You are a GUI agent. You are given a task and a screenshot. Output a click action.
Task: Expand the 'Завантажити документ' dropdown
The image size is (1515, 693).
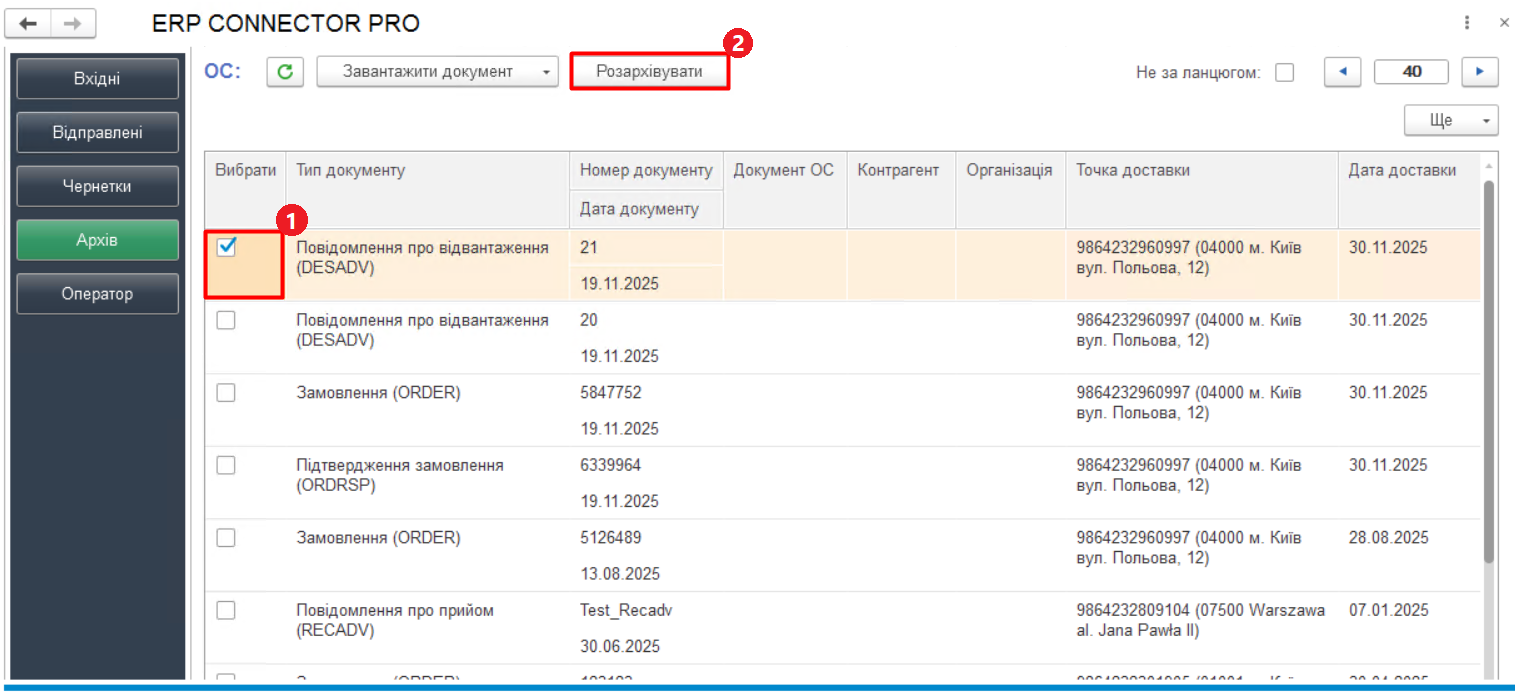pyautogui.click(x=545, y=72)
